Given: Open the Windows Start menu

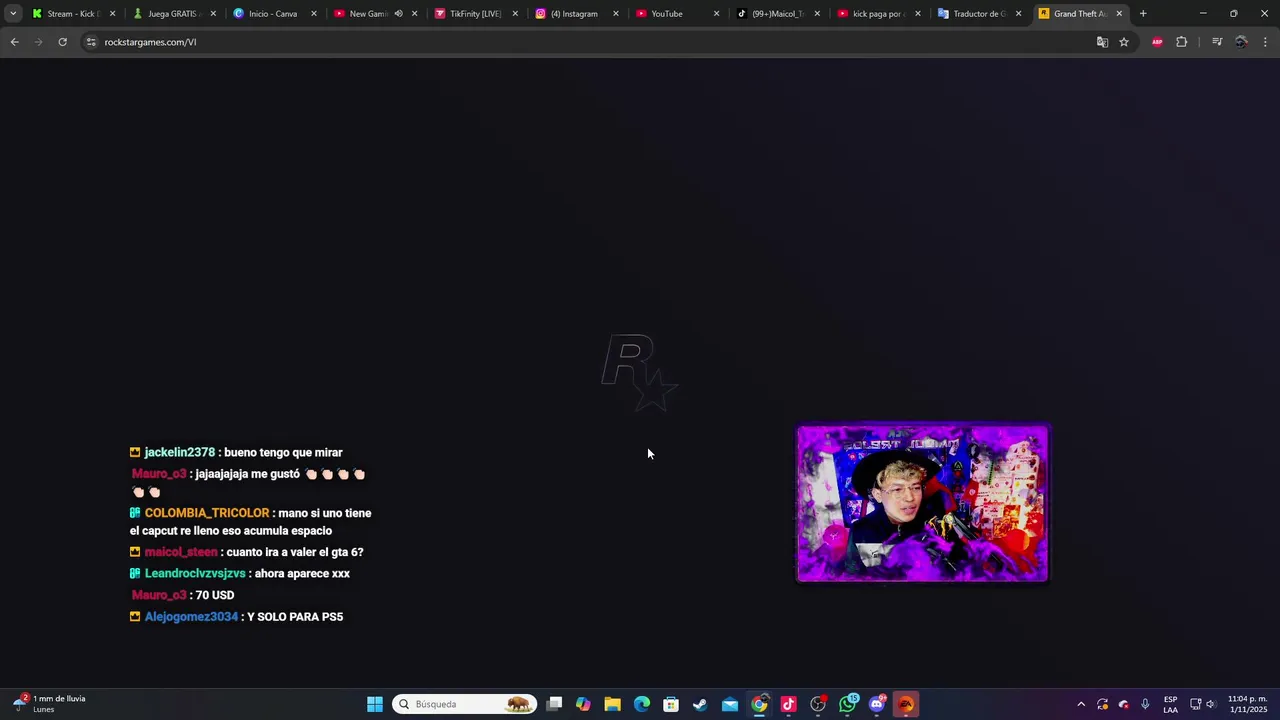Looking at the screenshot, I should pos(374,704).
